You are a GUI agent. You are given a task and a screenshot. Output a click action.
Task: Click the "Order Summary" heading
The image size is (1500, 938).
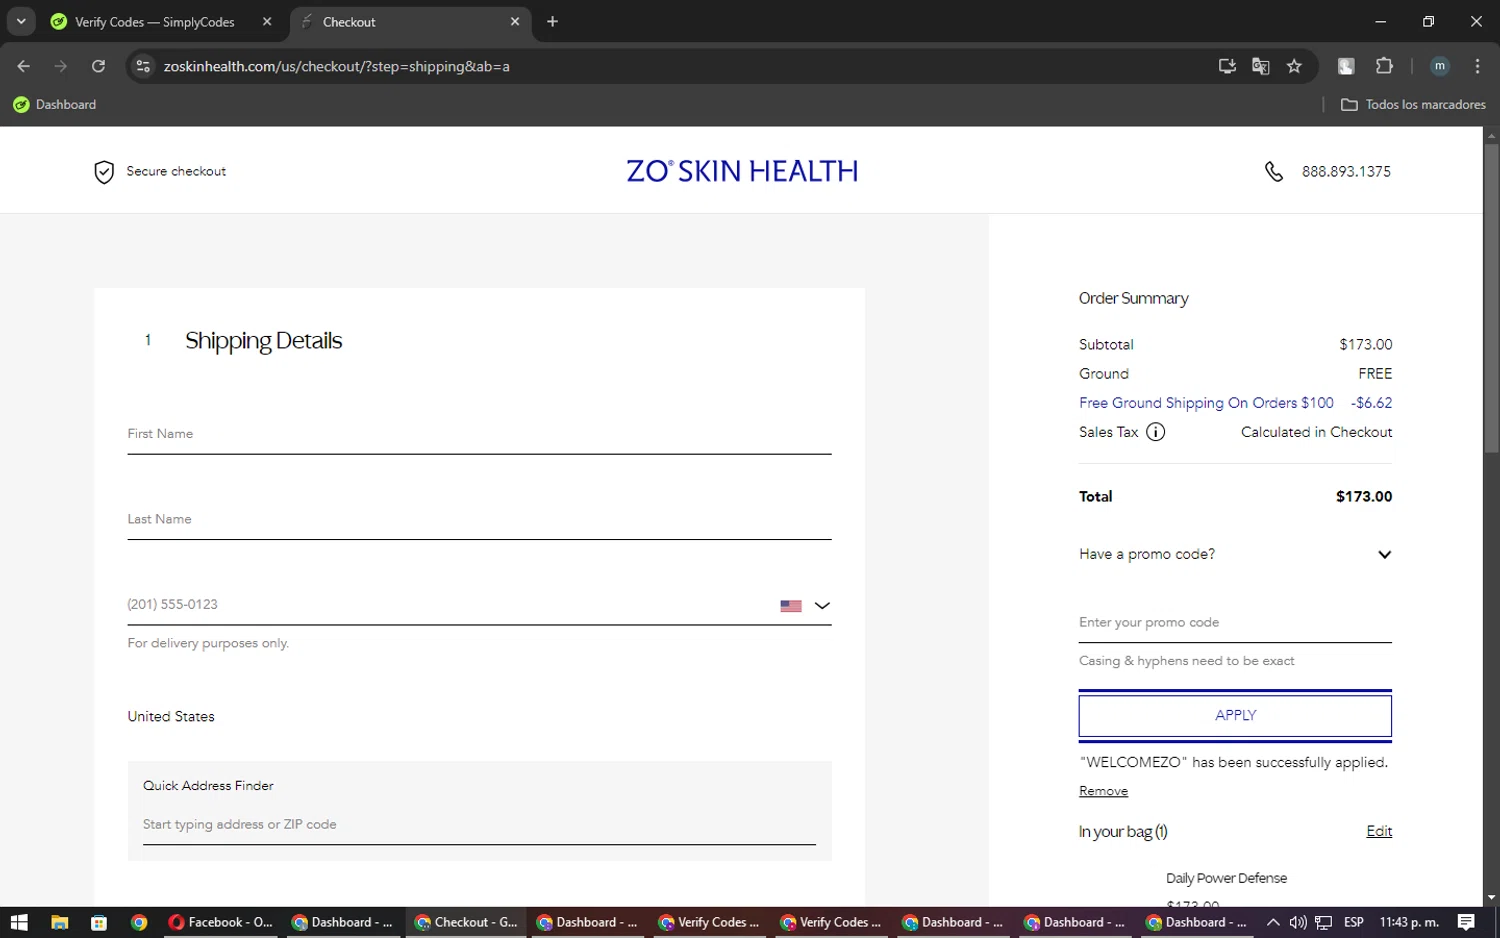coord(1133,299)
